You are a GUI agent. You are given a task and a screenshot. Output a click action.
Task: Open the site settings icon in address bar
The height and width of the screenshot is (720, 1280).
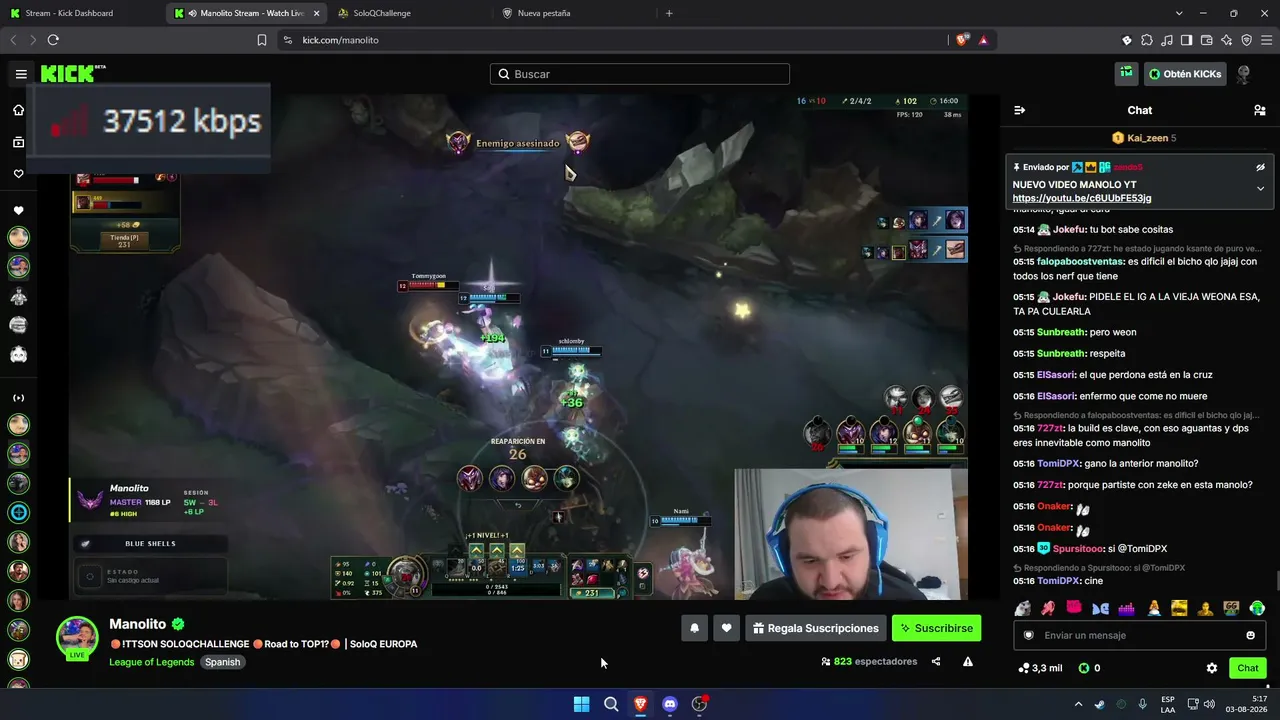pyautogui.click(x=288, y=40)
